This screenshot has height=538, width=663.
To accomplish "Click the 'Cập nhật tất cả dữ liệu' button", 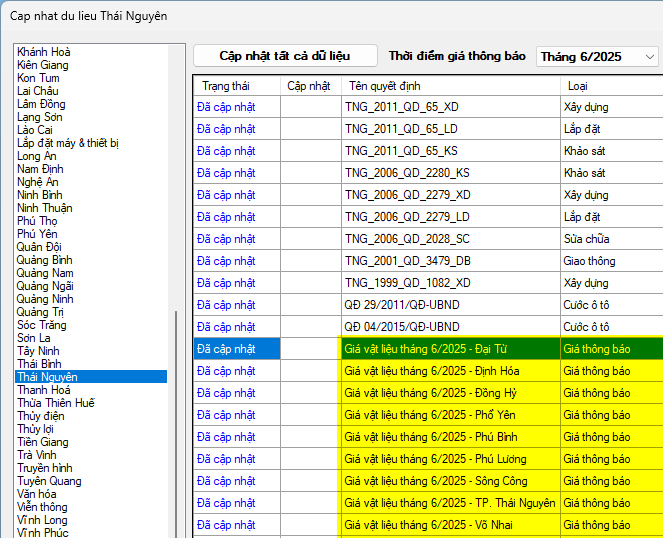I will click(285, 56).
